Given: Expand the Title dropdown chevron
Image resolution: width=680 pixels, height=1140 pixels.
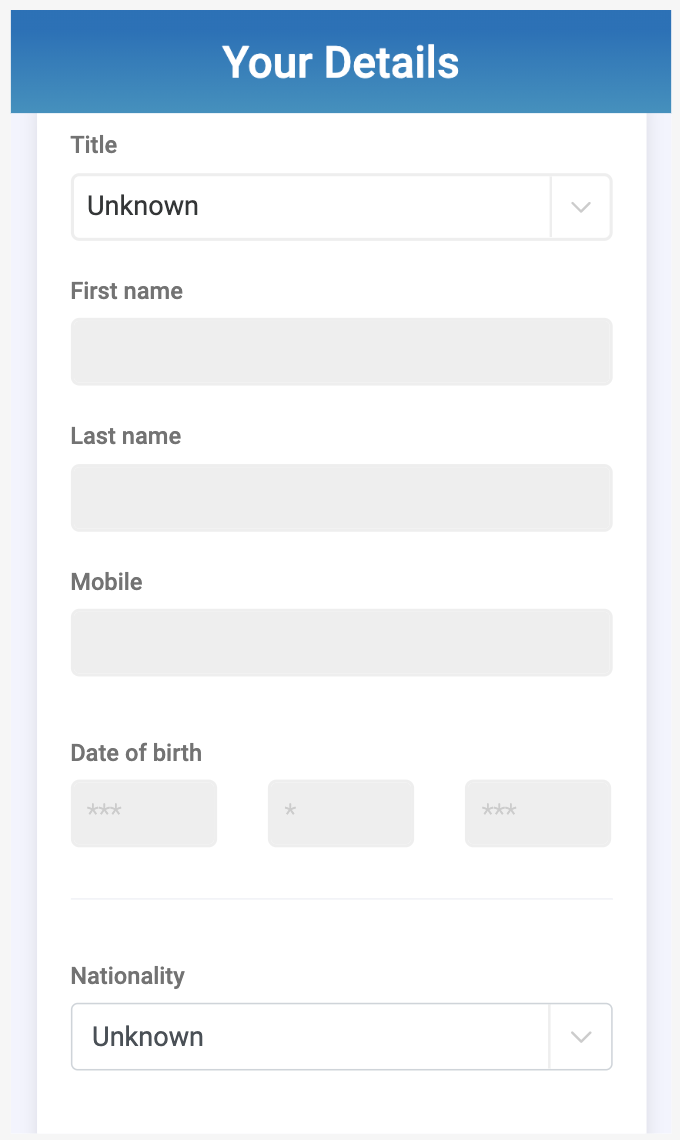Looking at the screenshot, I should click(581, 207).
